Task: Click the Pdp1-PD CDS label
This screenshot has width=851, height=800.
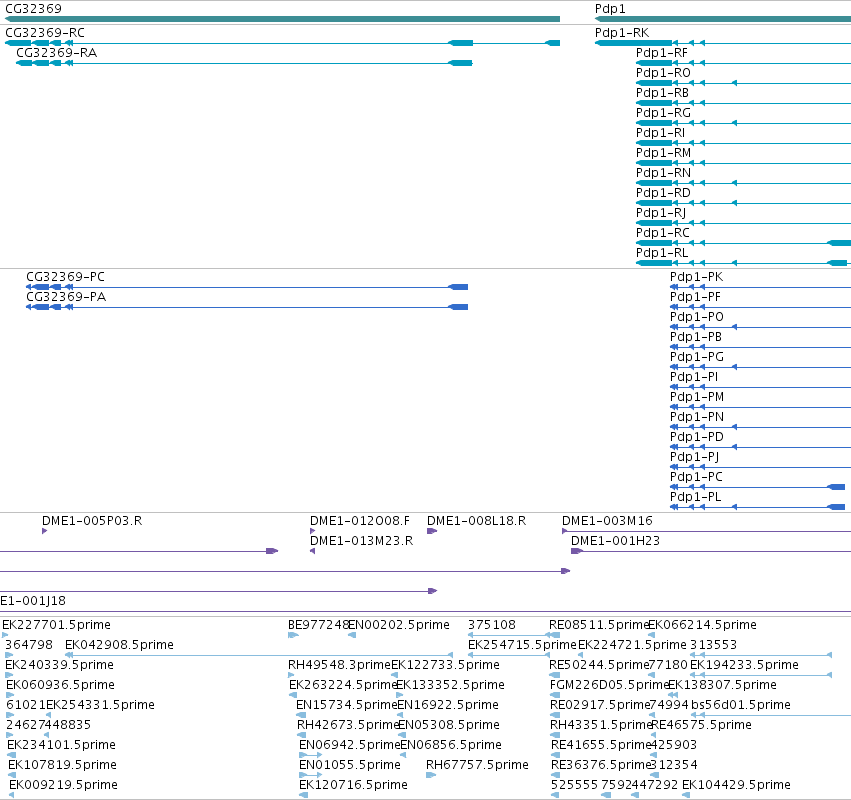Action: point(697,437)
